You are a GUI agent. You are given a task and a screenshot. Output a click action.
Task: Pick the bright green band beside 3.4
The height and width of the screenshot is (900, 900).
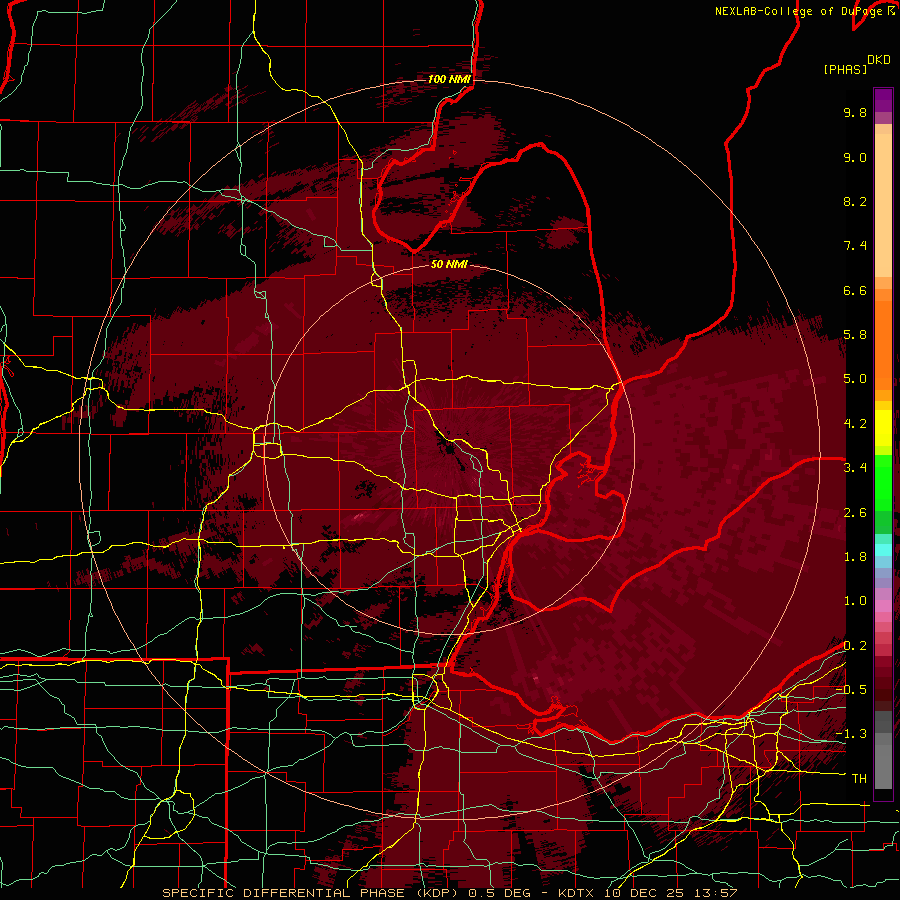(x=883, y=482)
